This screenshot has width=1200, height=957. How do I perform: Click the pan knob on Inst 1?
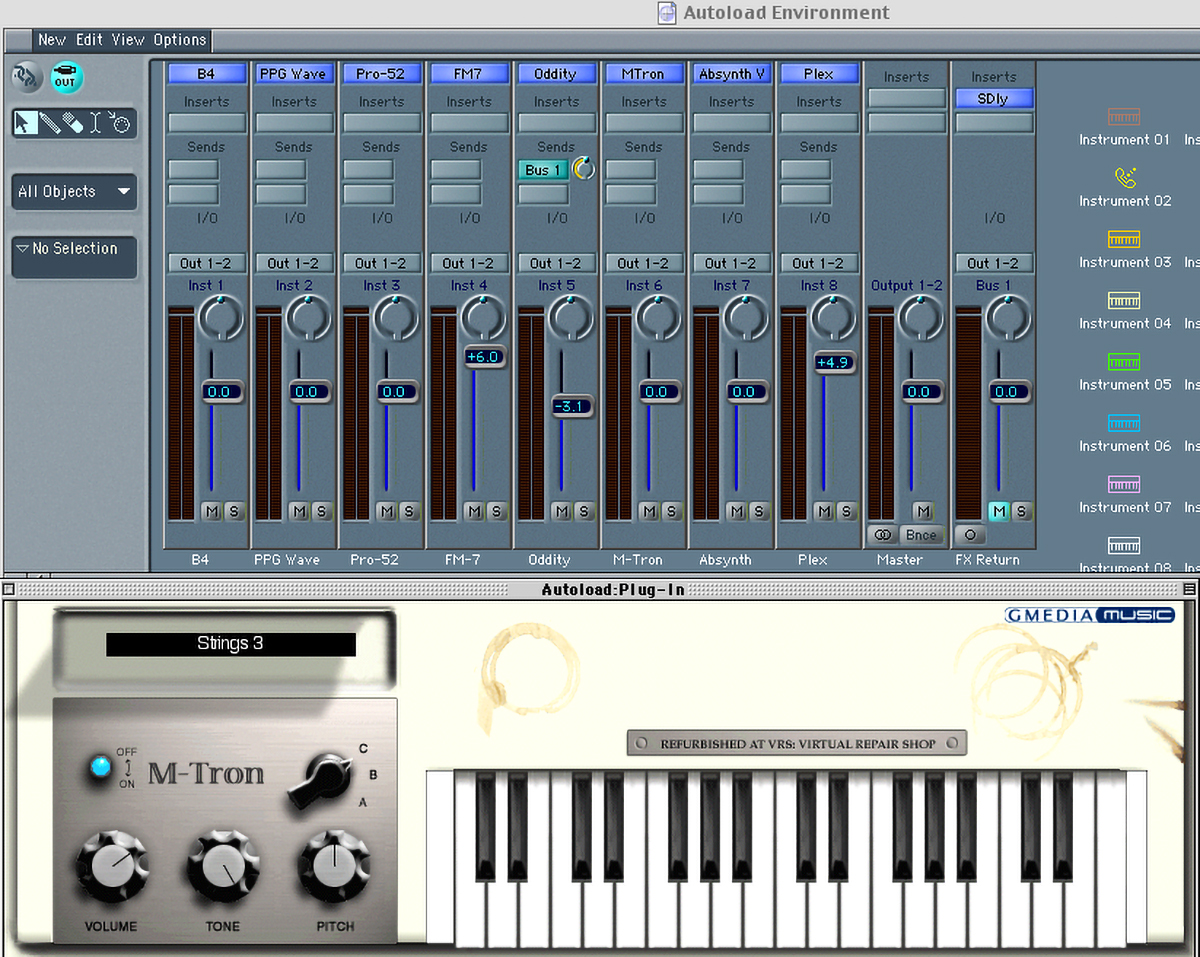[x=221, y=318]
